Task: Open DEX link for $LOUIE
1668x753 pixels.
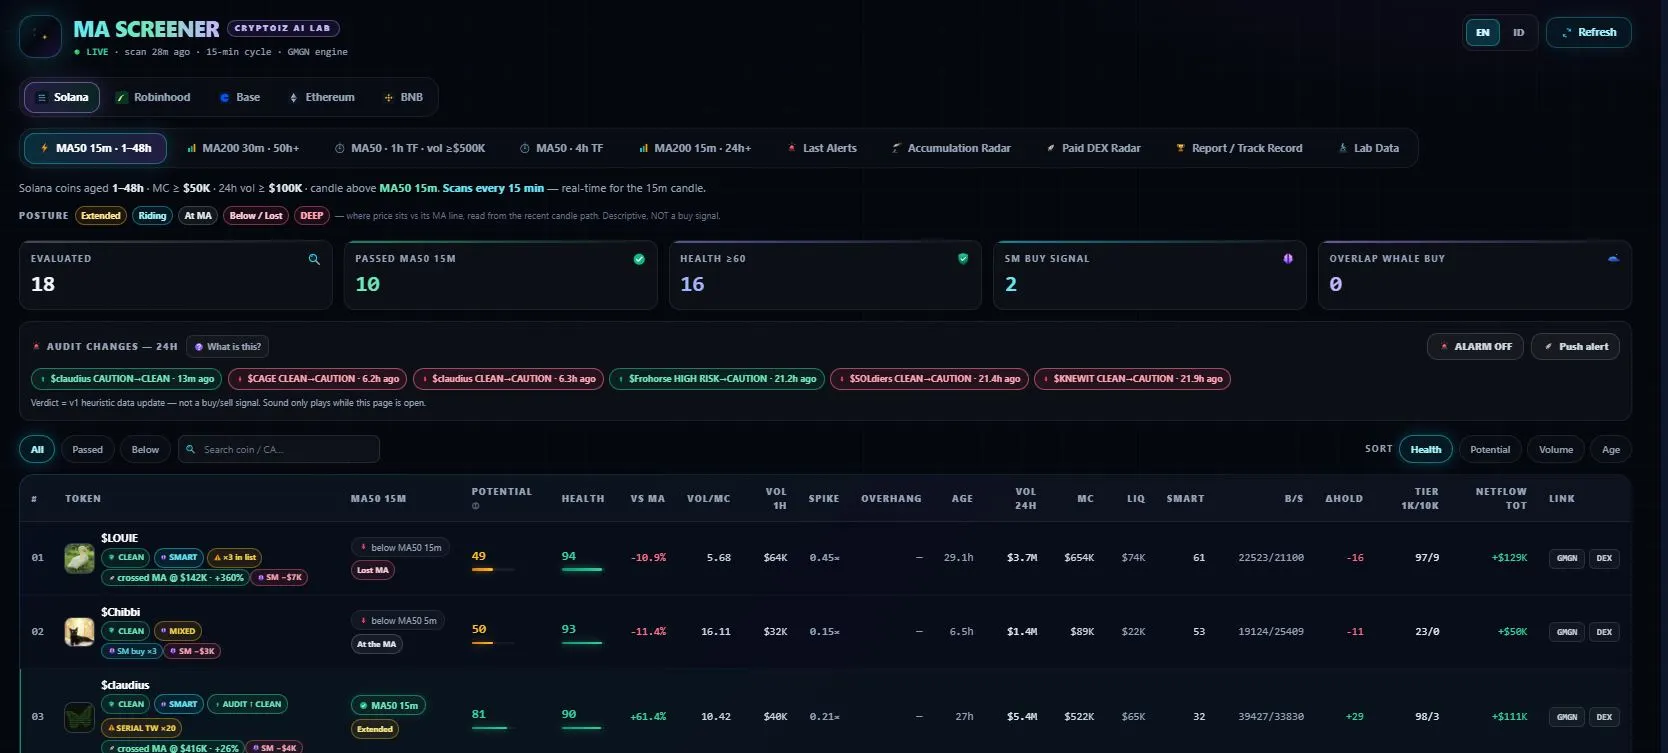Action: [1604, 559]
